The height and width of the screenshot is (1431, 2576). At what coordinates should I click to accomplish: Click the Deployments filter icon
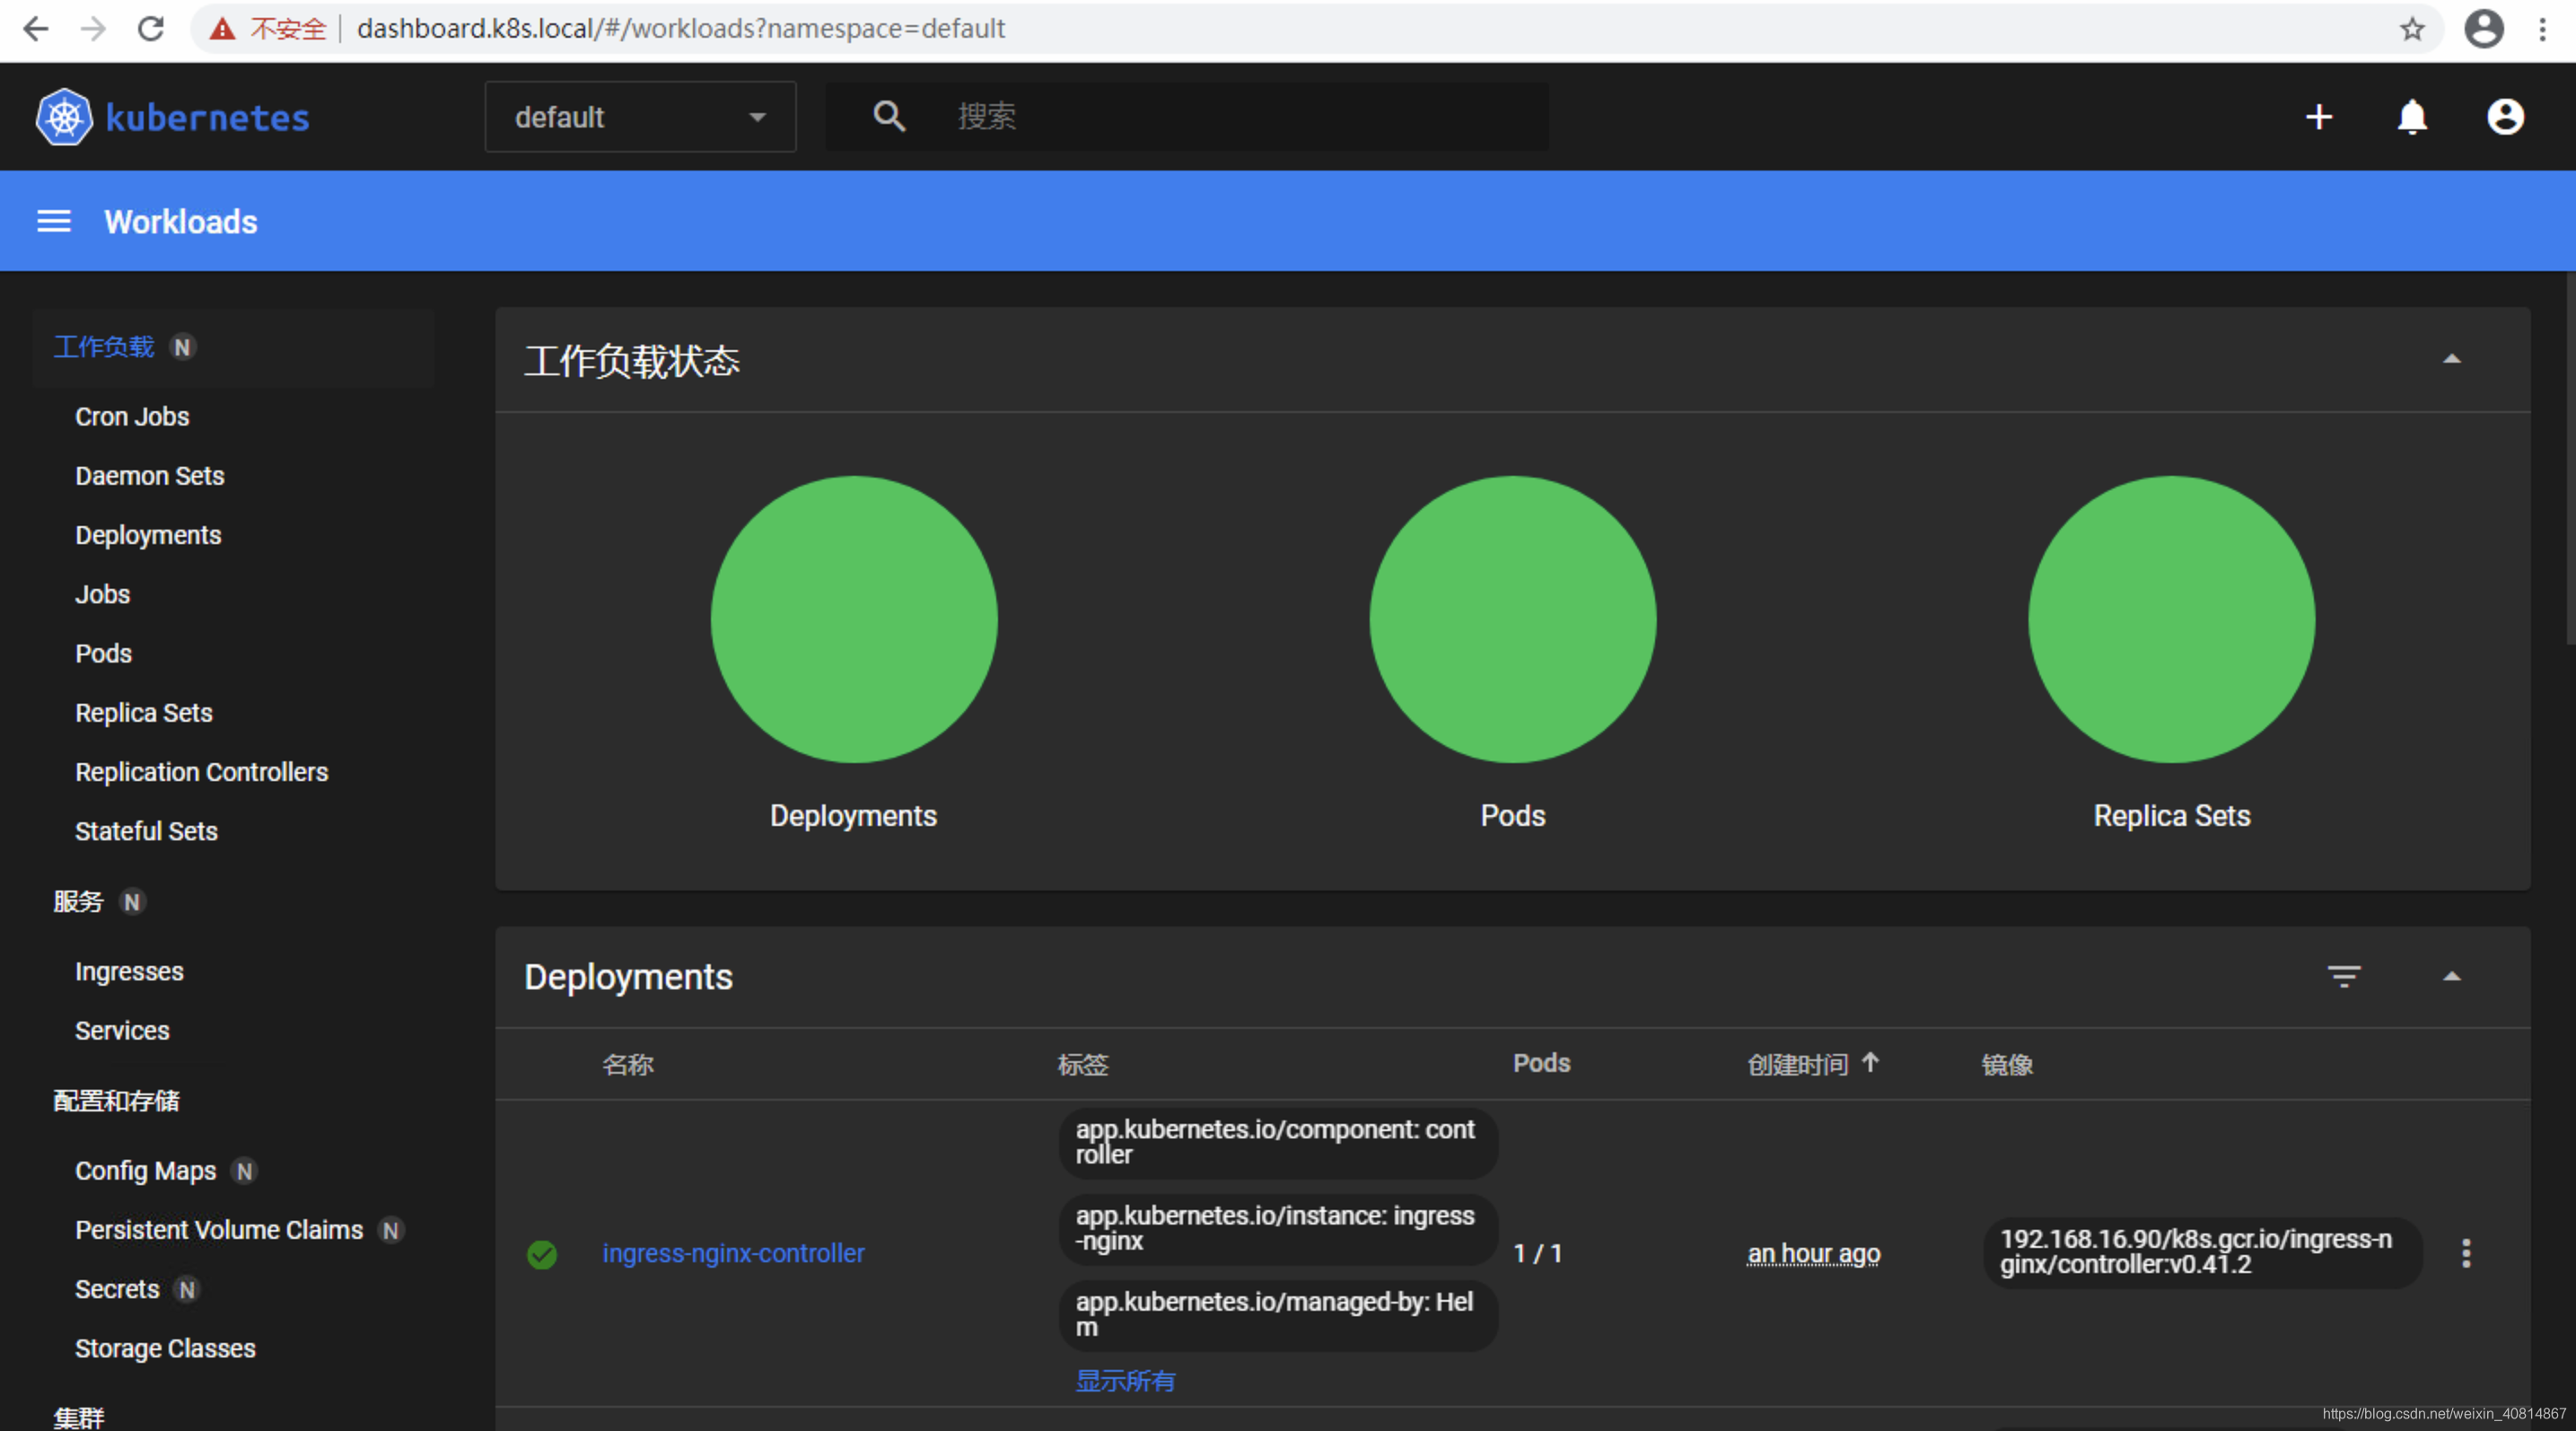(x=2343, y=976)
